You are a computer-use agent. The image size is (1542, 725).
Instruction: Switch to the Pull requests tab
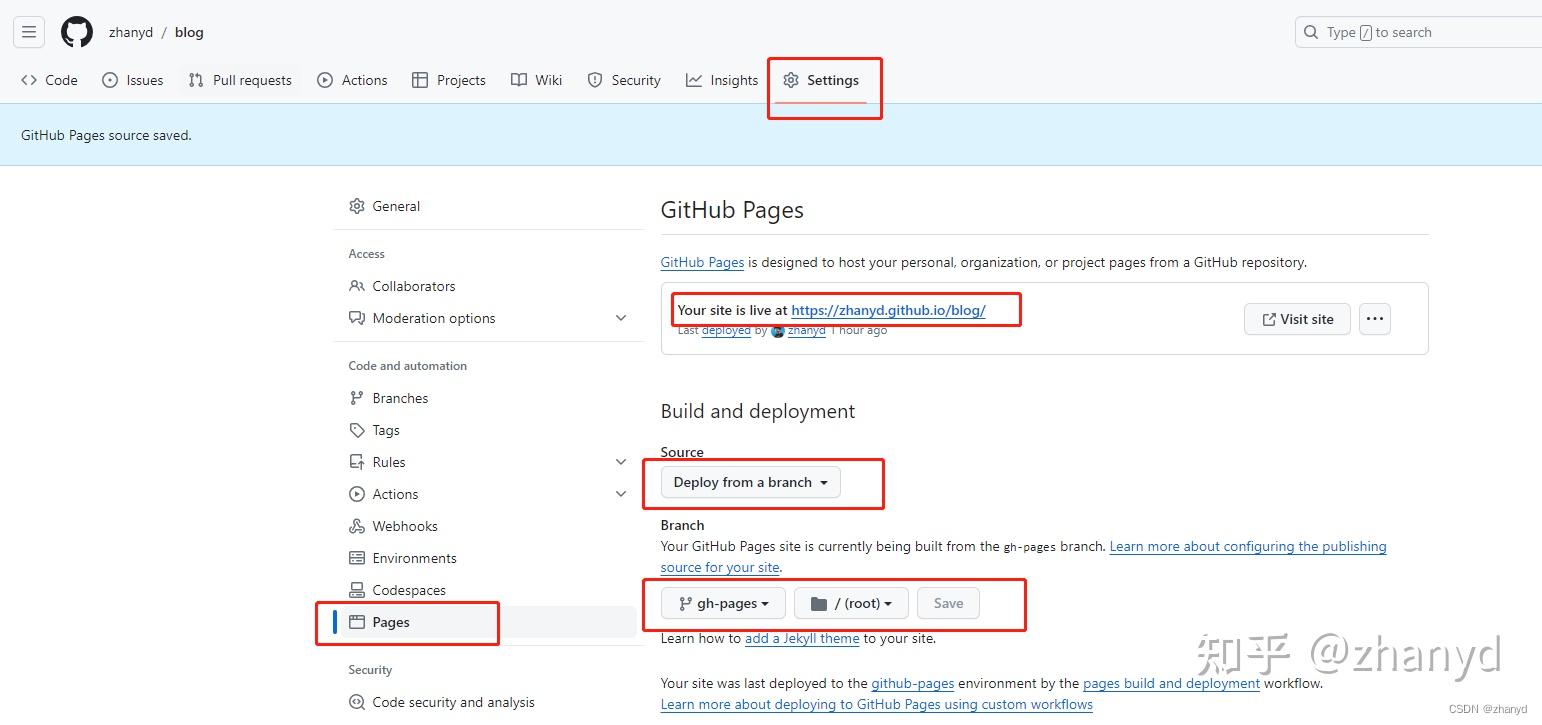tap(239, 80)
